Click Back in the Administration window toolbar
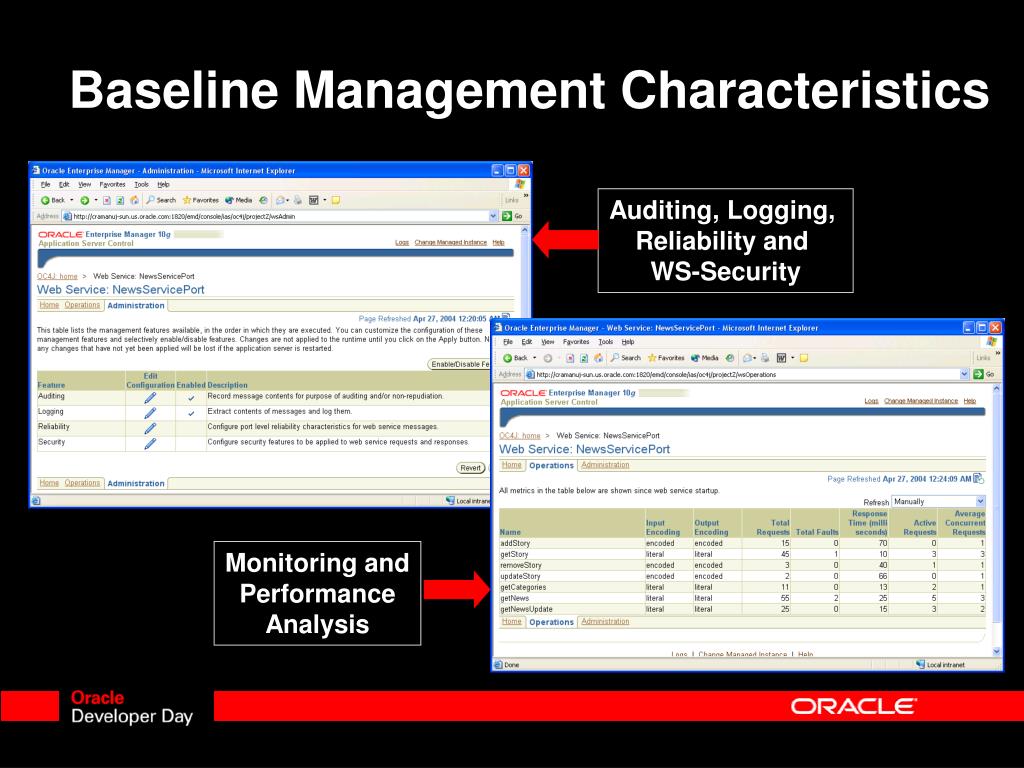 pyautogui.click(x=53, y=200)
